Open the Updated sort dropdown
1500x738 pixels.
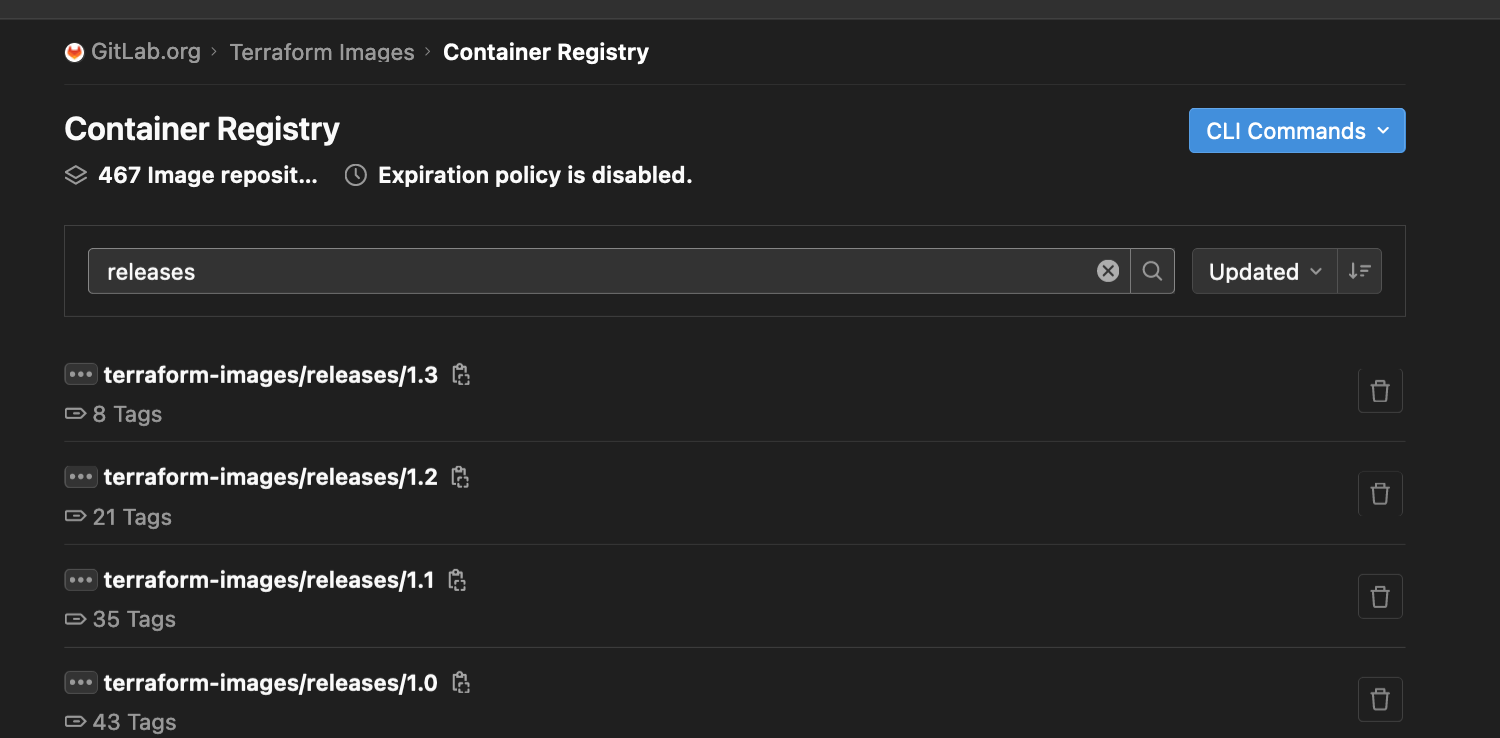pos(1264,271)
